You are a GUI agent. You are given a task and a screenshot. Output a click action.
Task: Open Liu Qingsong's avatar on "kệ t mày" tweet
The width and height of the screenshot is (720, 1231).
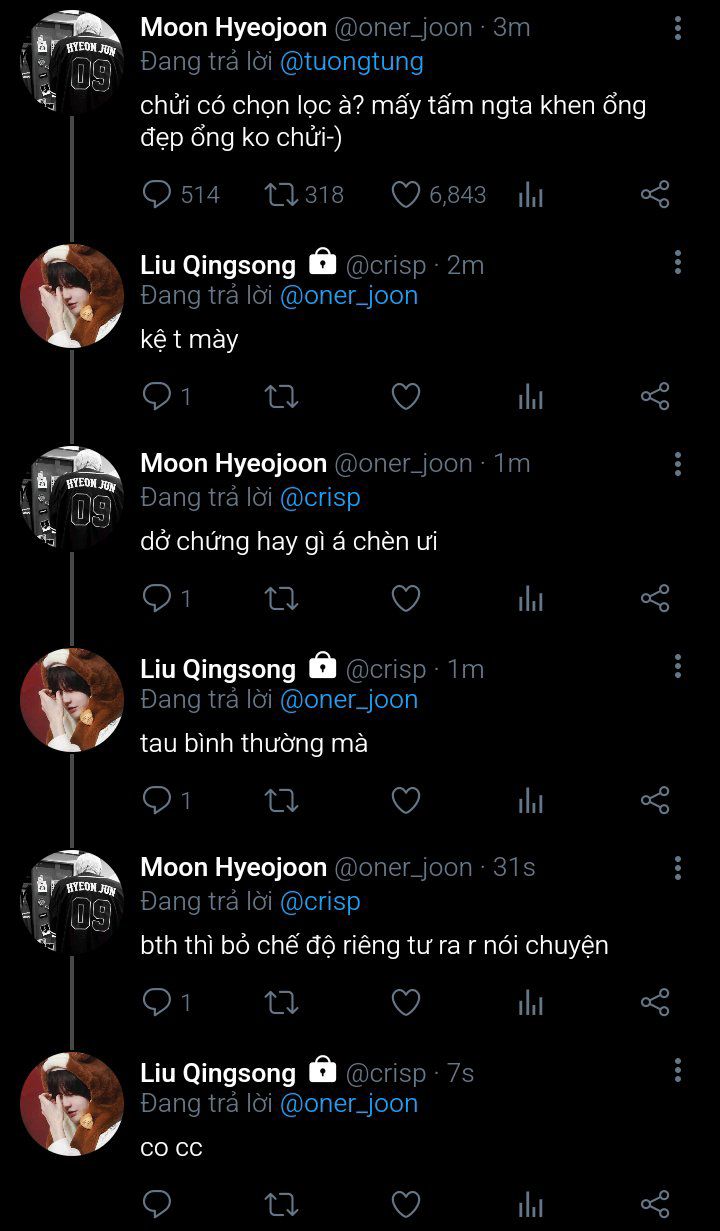72,296
